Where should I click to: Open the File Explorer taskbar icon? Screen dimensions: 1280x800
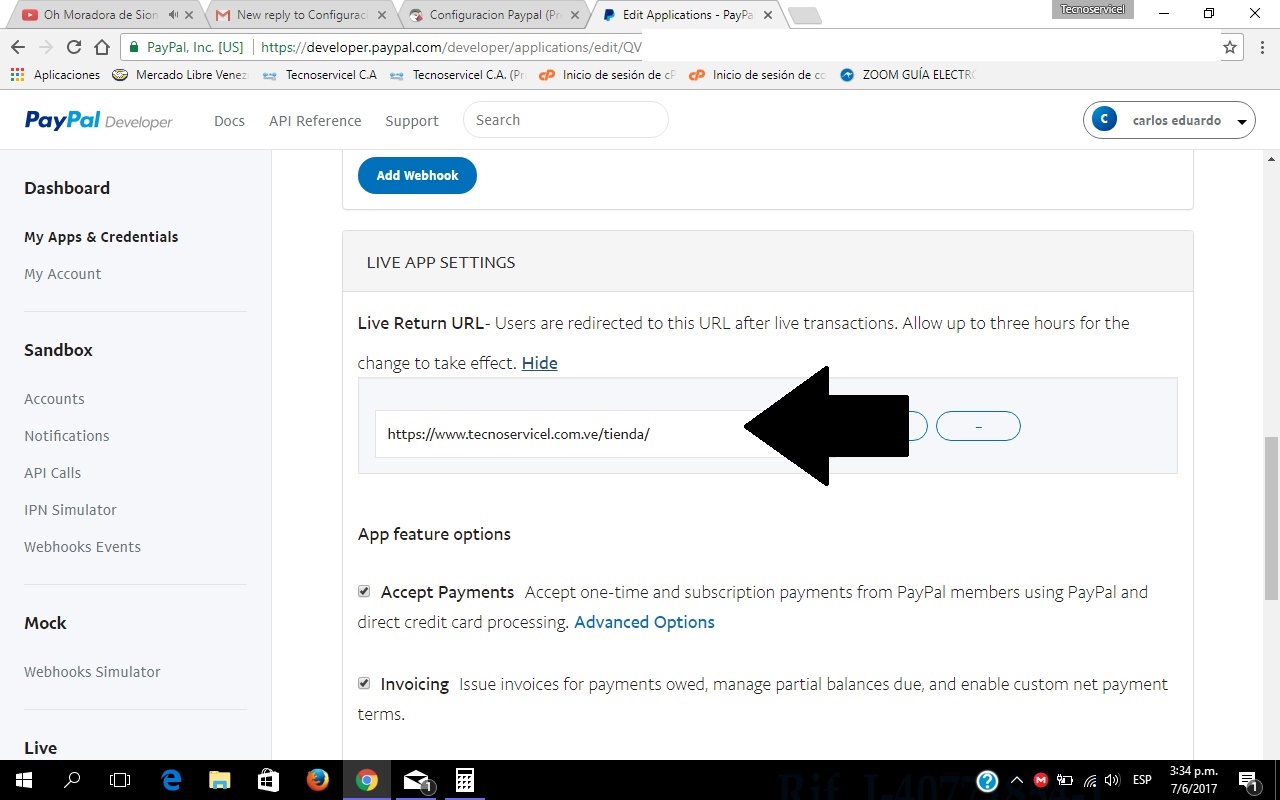click(220, 780)
